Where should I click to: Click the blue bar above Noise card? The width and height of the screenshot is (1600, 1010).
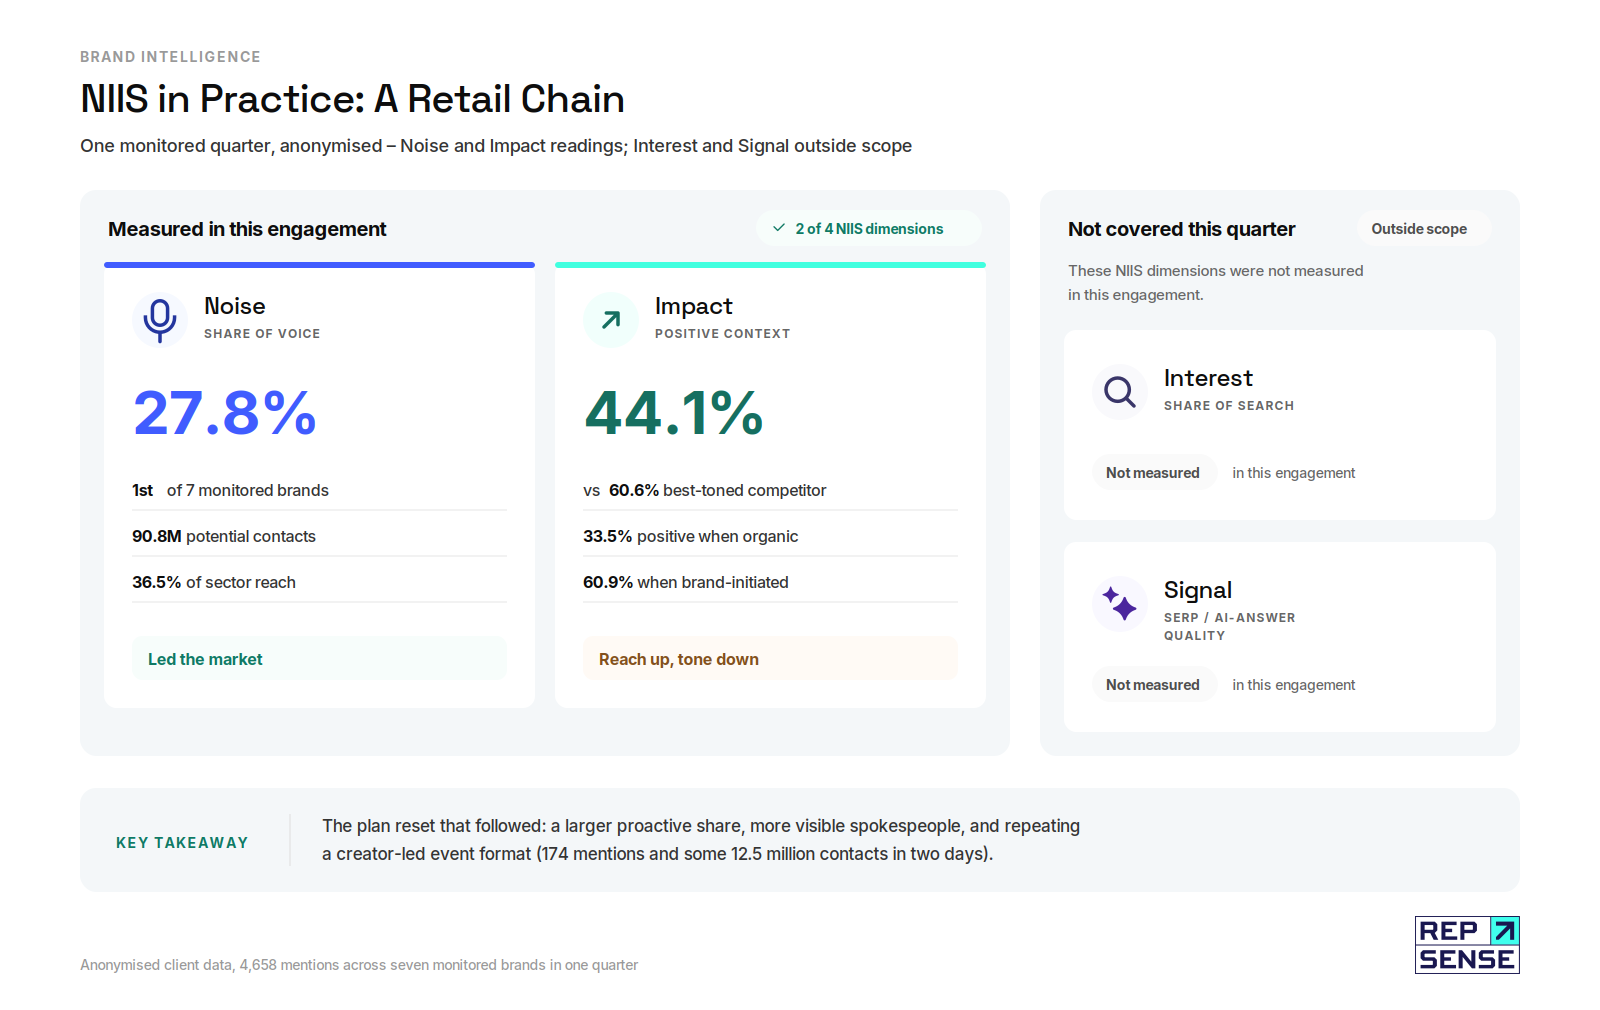coord(319,265)
